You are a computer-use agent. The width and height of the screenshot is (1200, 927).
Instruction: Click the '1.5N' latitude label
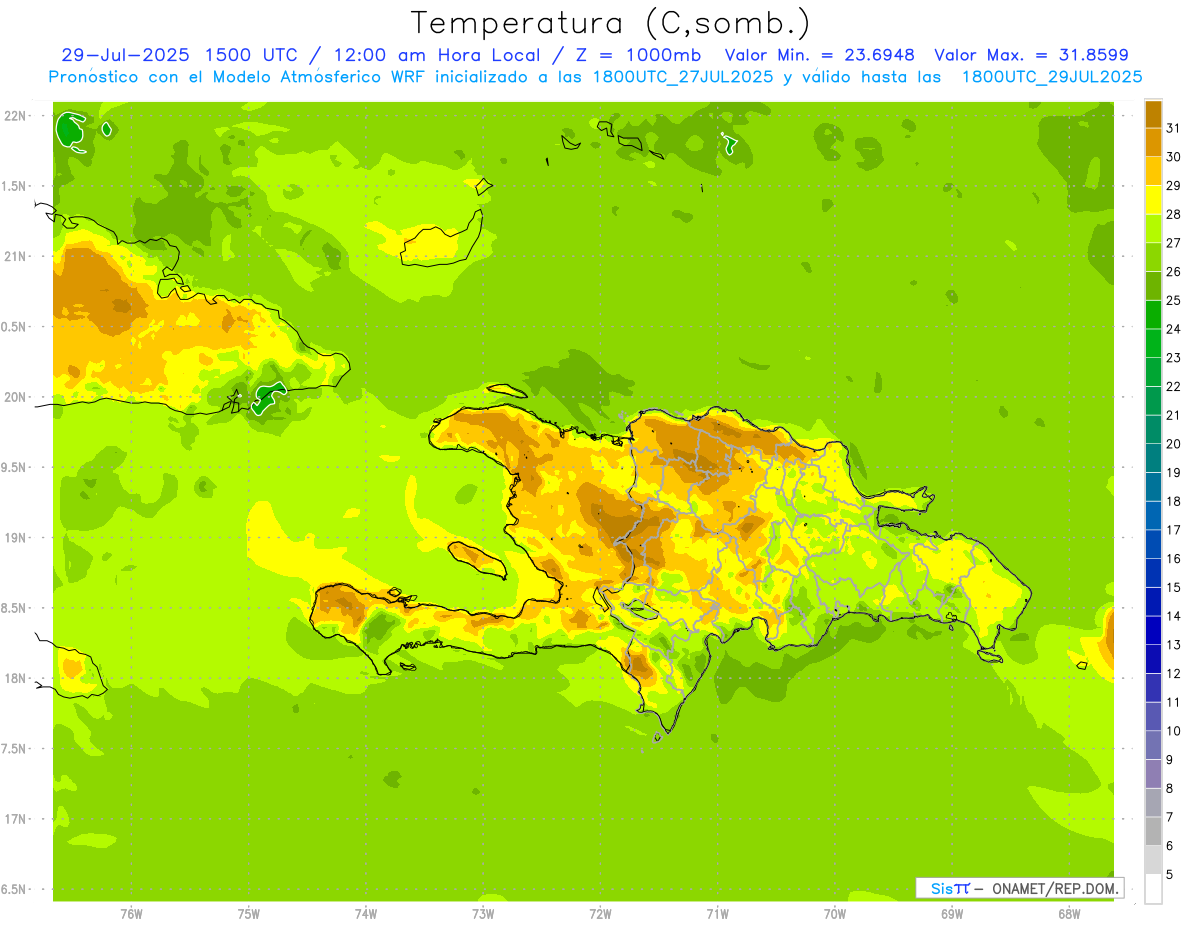point(15,186)
